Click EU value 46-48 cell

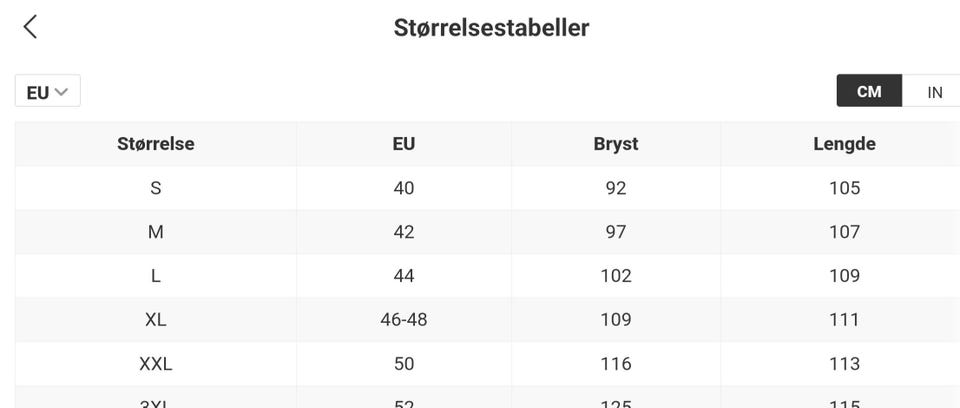pyautogui.click(x=404, y=320)
